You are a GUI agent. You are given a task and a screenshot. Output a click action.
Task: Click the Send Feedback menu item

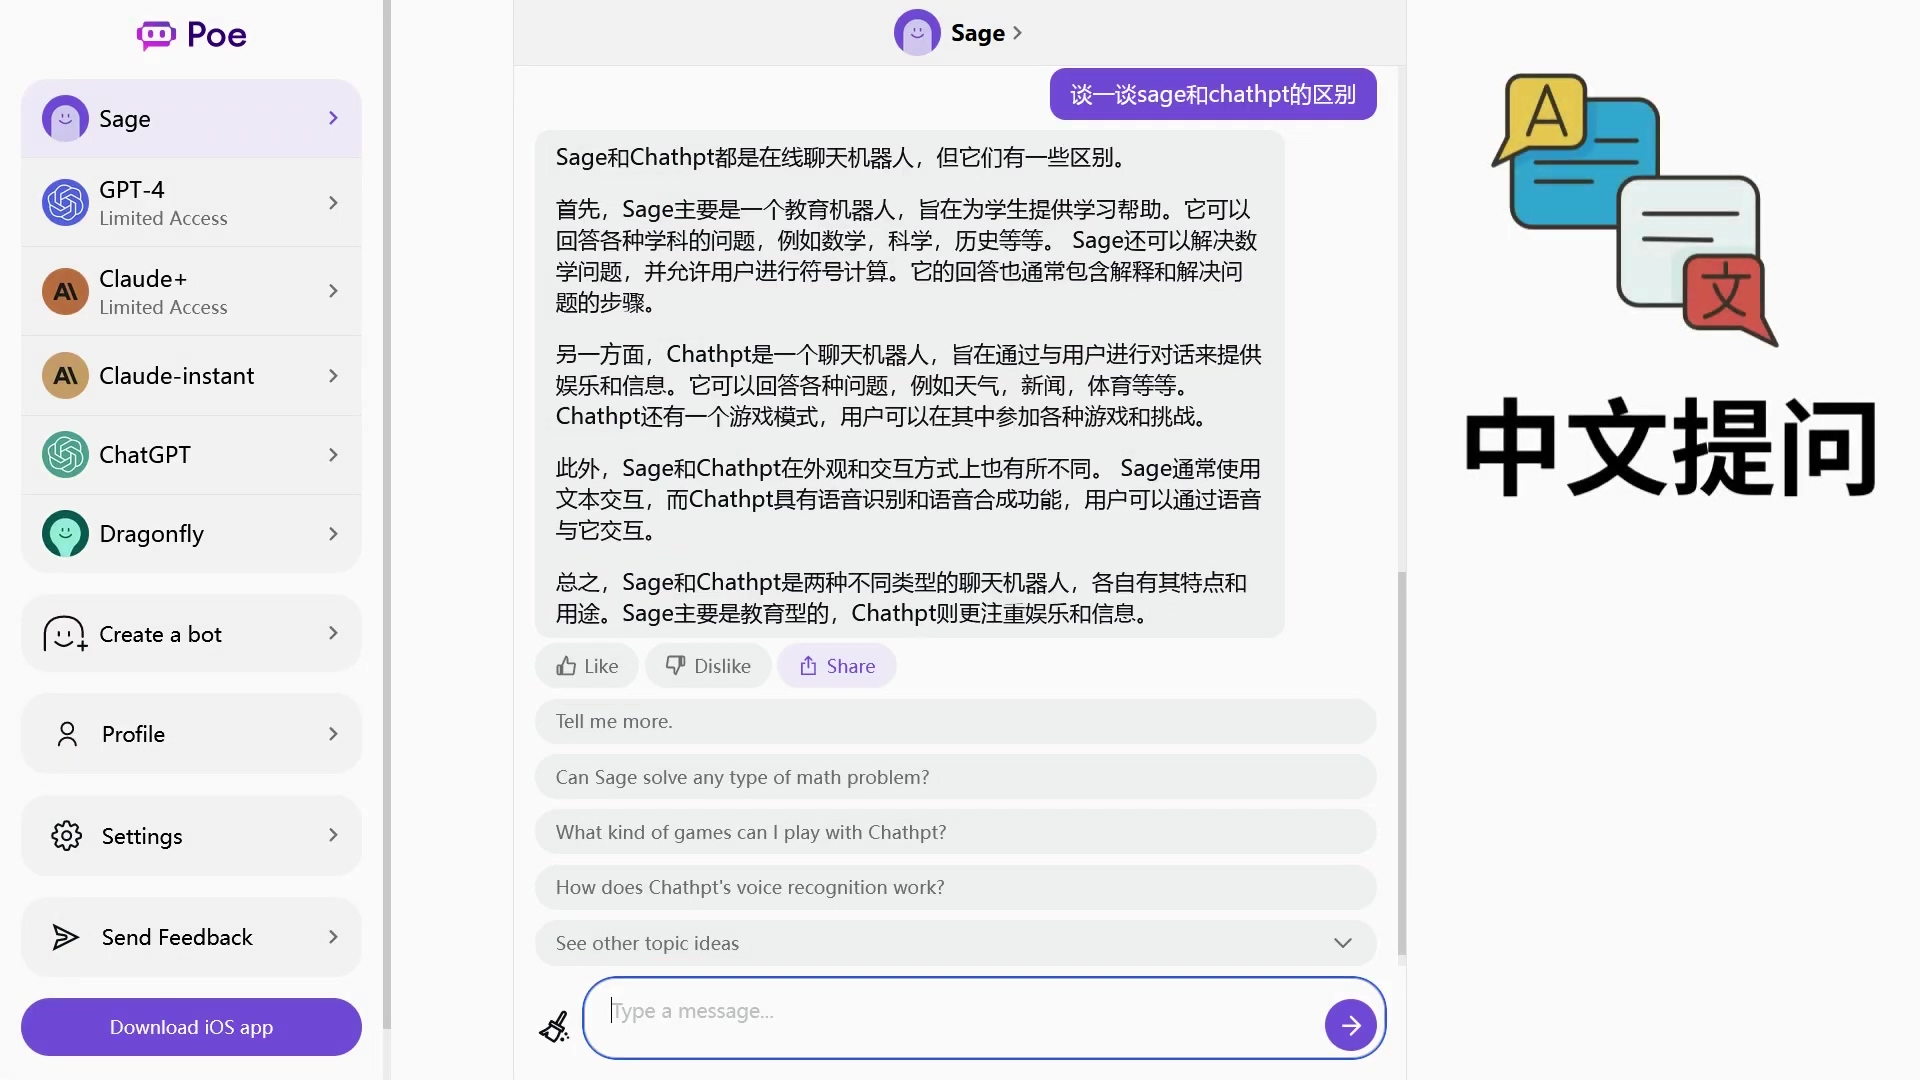tap(190, 936)
